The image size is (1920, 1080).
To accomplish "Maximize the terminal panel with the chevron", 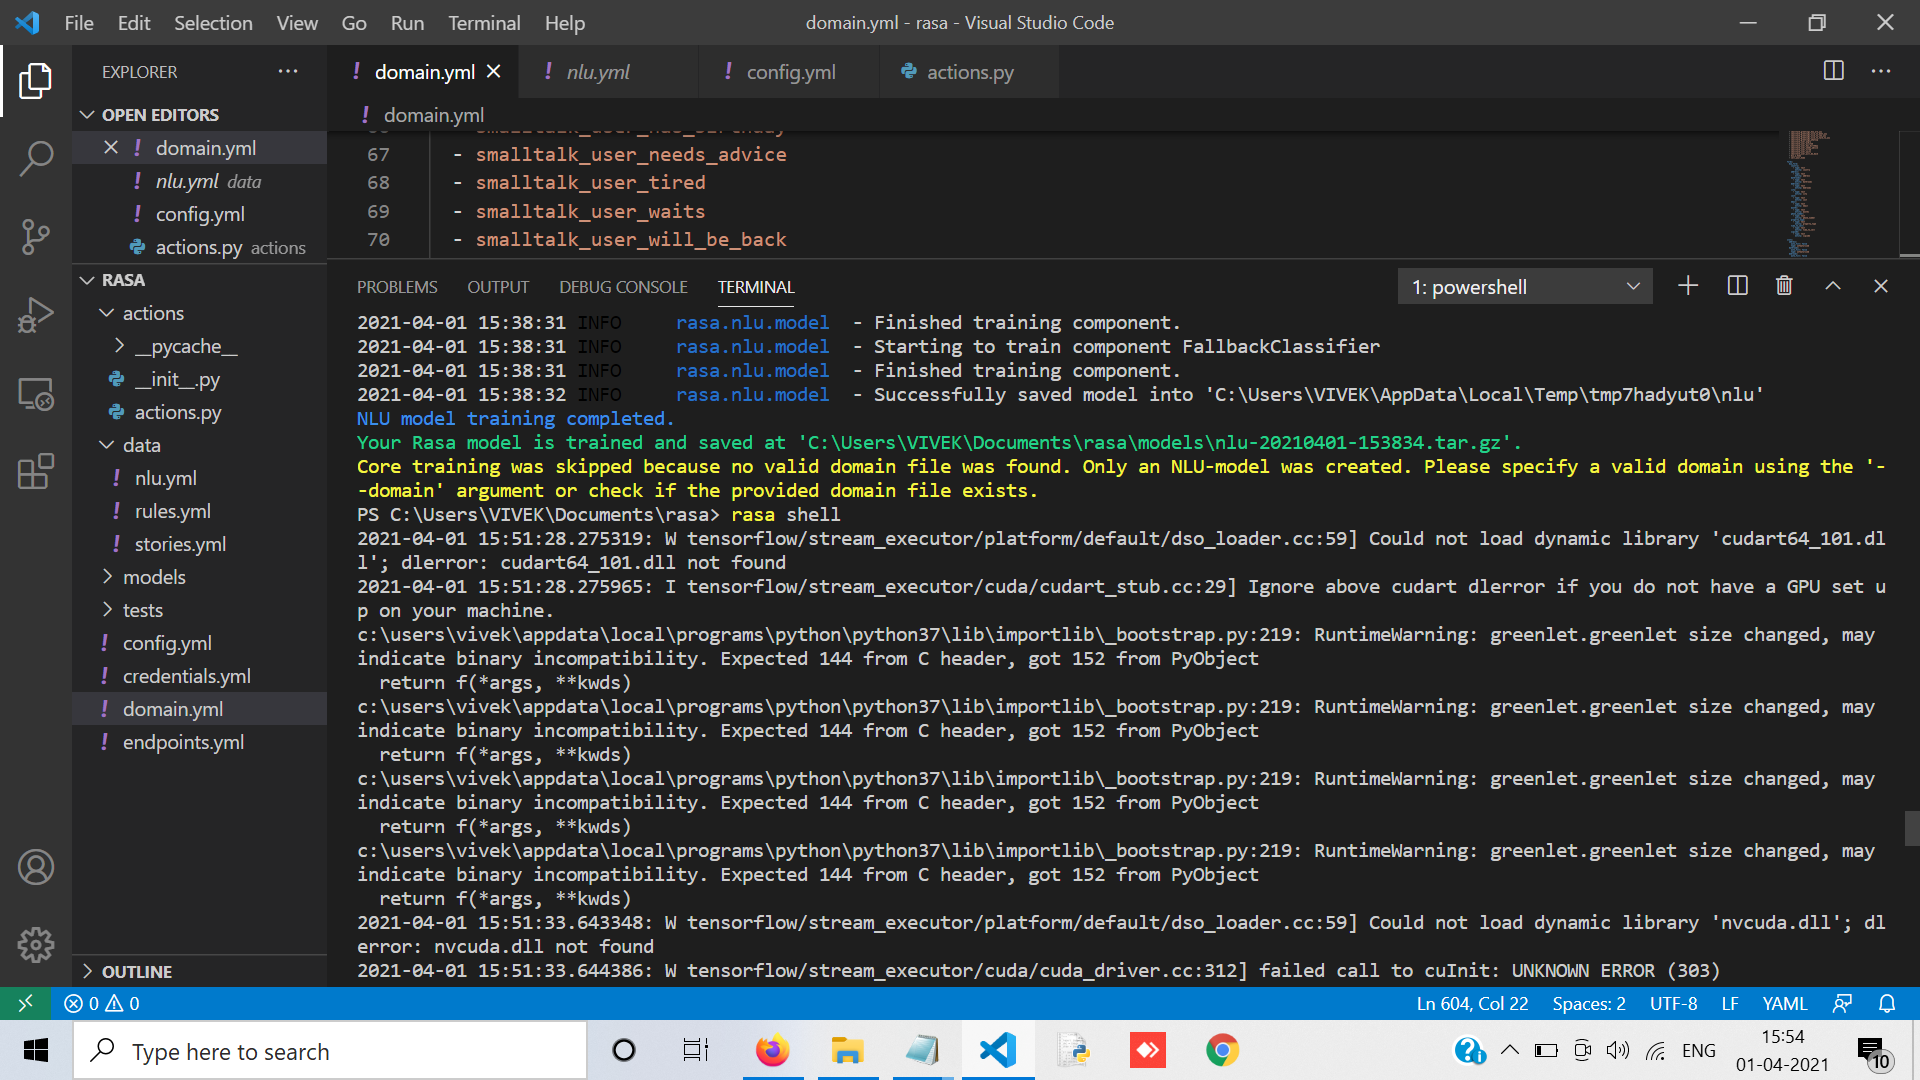I will point(1833,286).
